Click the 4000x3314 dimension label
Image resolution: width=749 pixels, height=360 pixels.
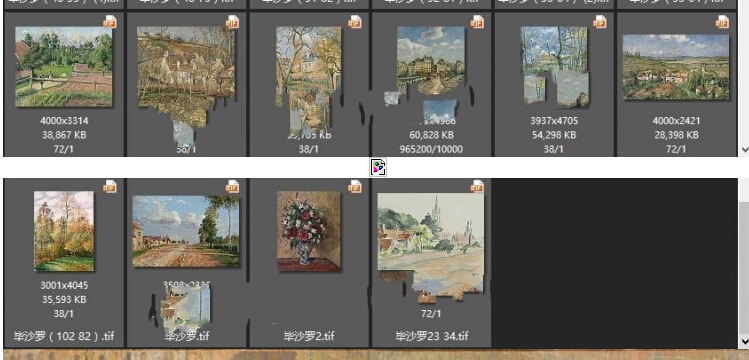point(64,121)
